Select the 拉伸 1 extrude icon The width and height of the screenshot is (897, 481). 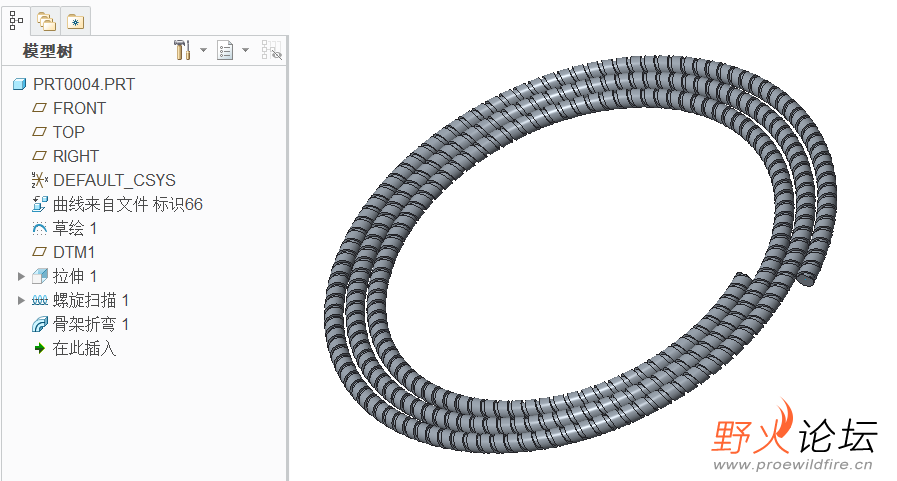39,276
